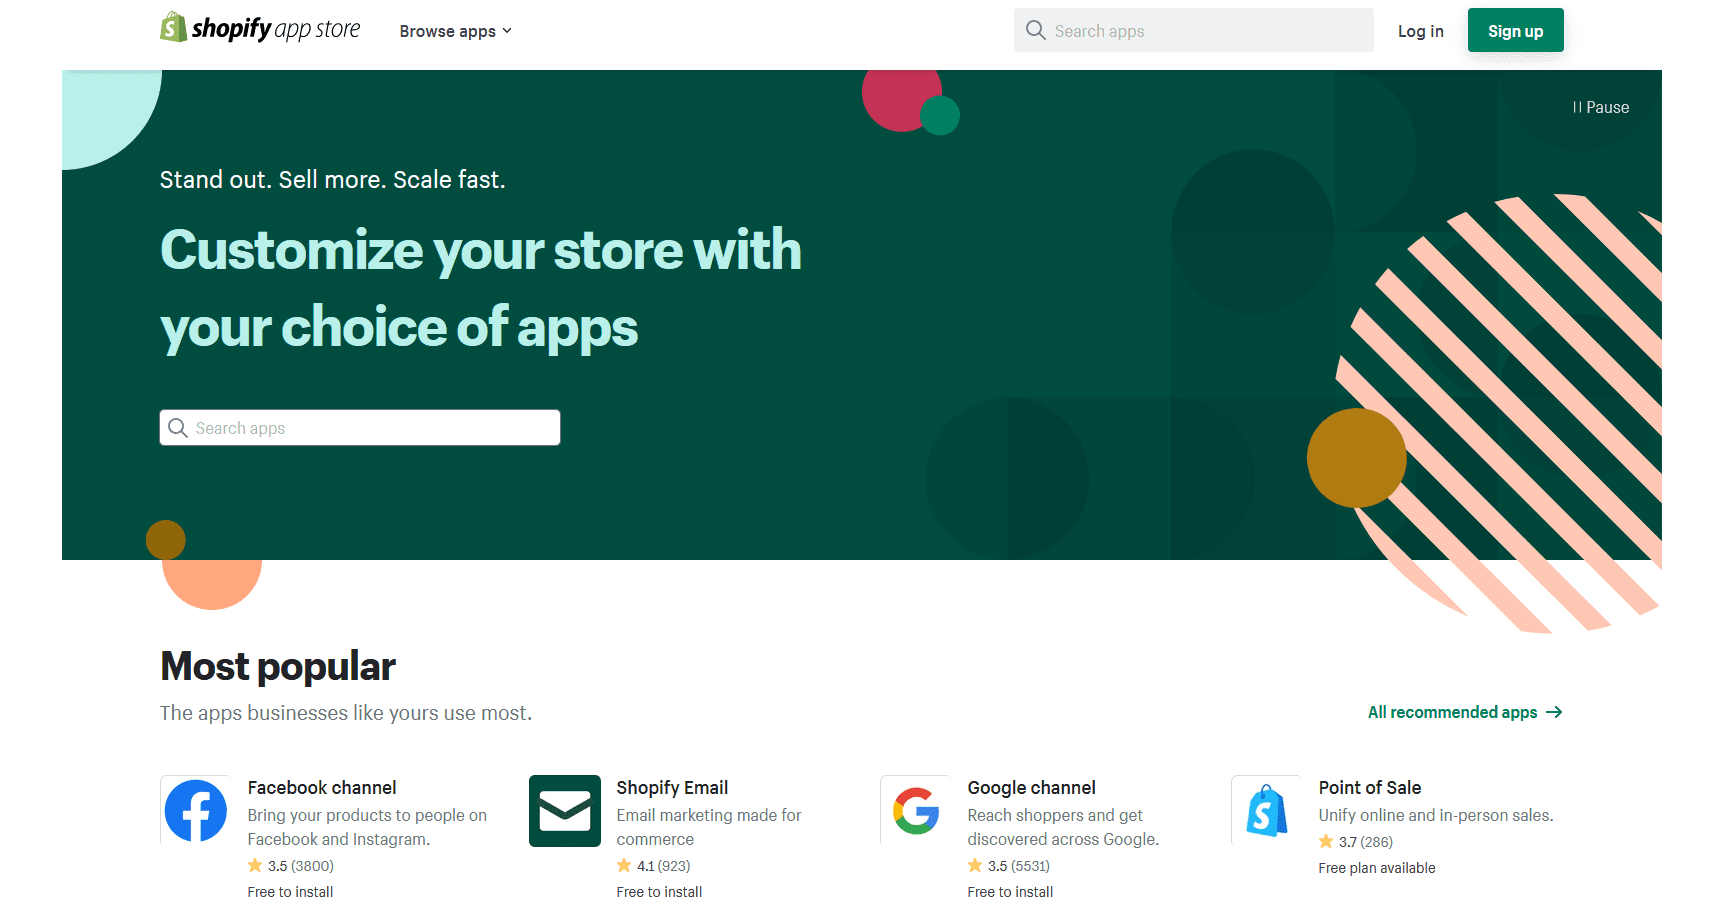Click Free to install under Google channel
1725x903 pixels.
tap(1010, 891)
